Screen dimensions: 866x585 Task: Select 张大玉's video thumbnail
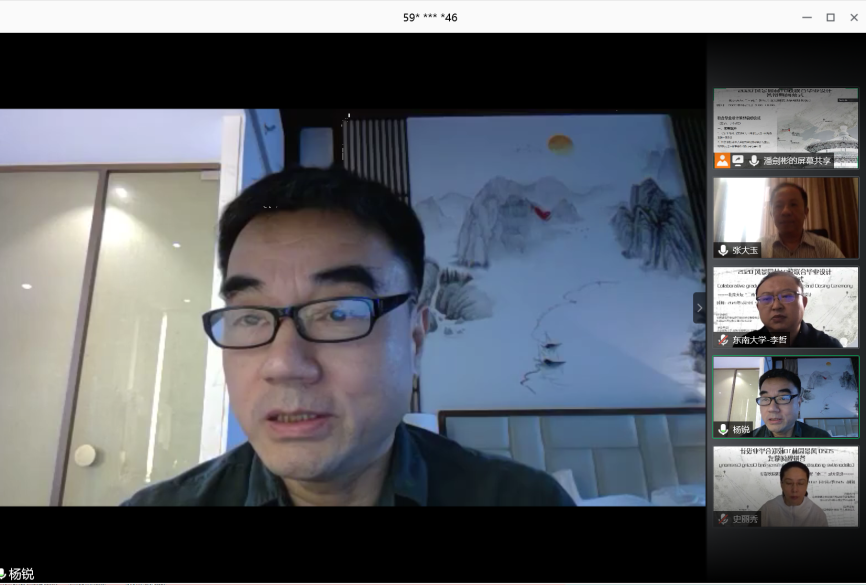[785, 215]
